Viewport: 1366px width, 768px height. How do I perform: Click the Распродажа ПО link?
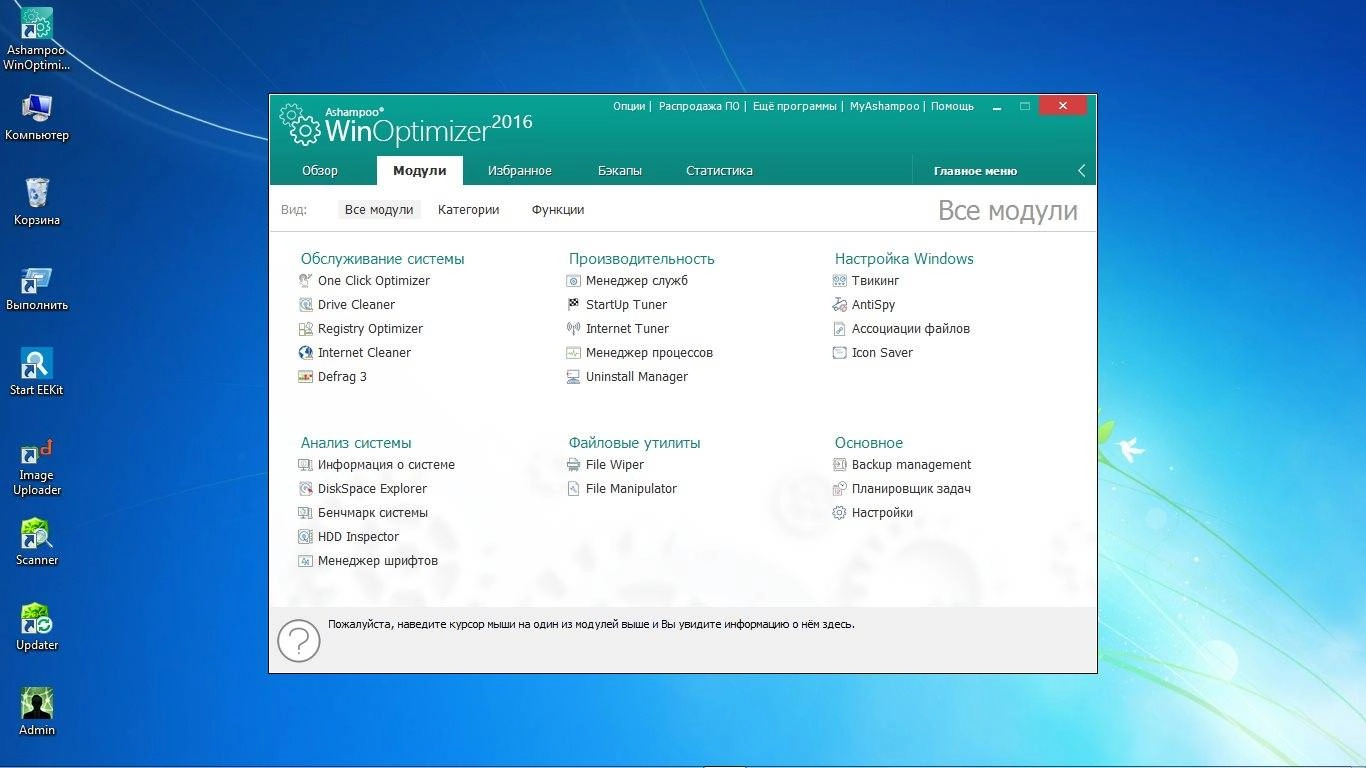[699, 106]
